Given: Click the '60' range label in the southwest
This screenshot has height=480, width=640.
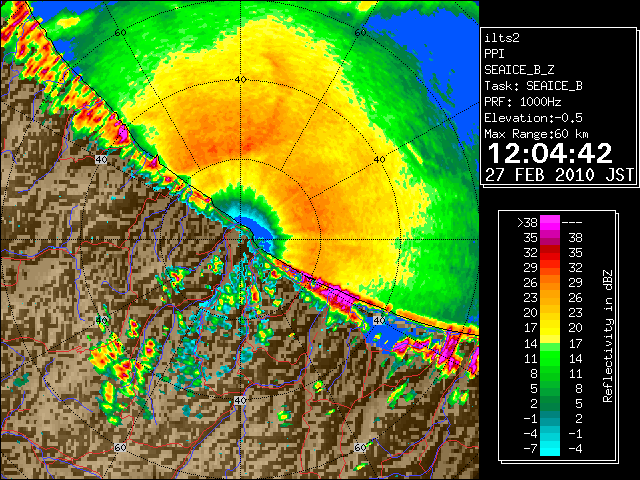Looking at the screenshot, I should (x=120, y=448).
